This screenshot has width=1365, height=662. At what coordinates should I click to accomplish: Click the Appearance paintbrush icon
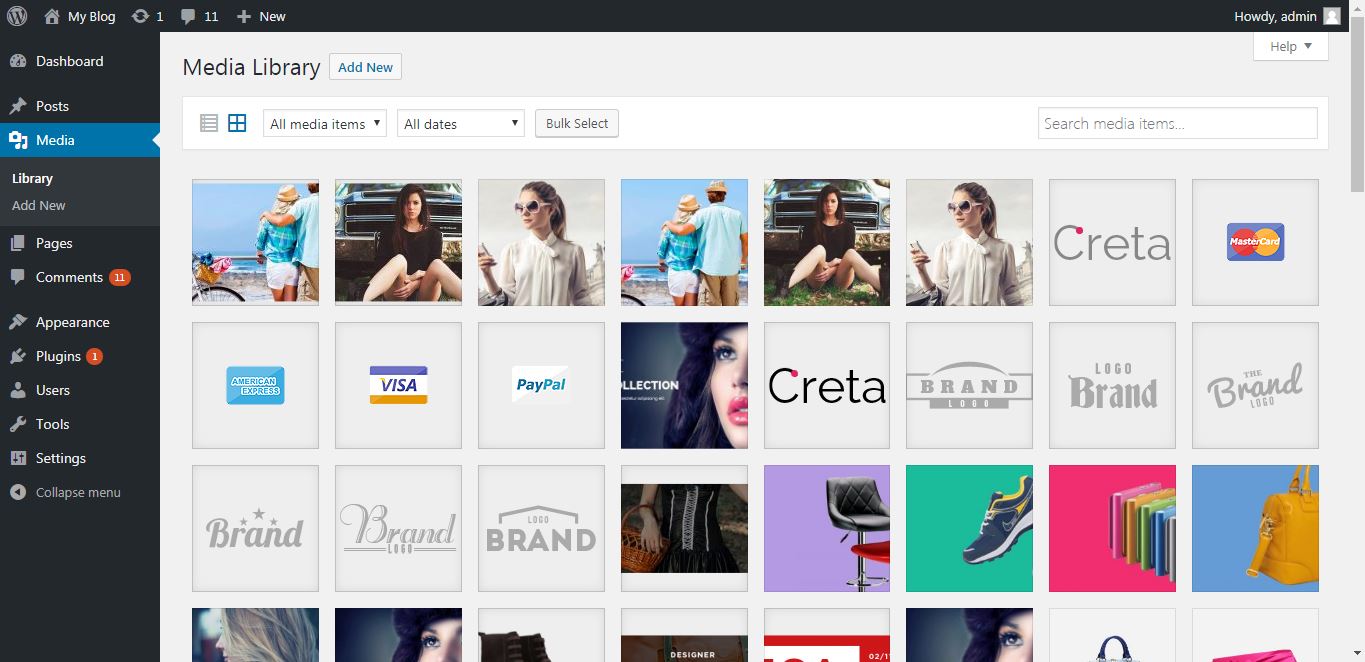pos(18,322)
